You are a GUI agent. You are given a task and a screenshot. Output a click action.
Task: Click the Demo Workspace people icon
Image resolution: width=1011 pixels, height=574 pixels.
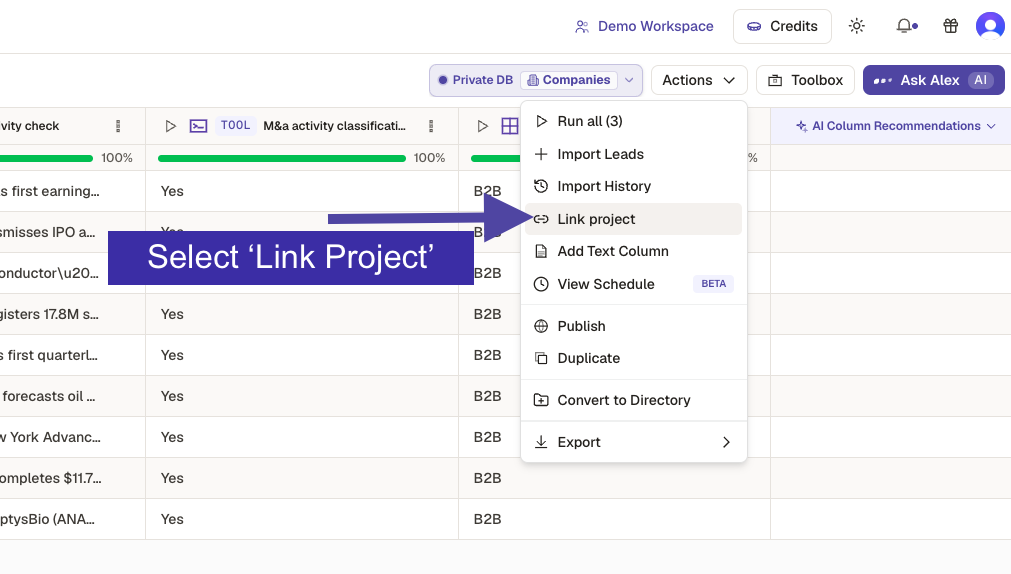582,26
